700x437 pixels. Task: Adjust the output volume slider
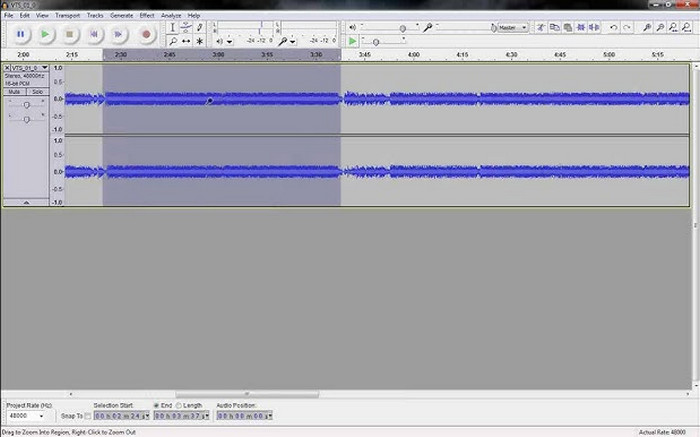(x=403, y=28)
